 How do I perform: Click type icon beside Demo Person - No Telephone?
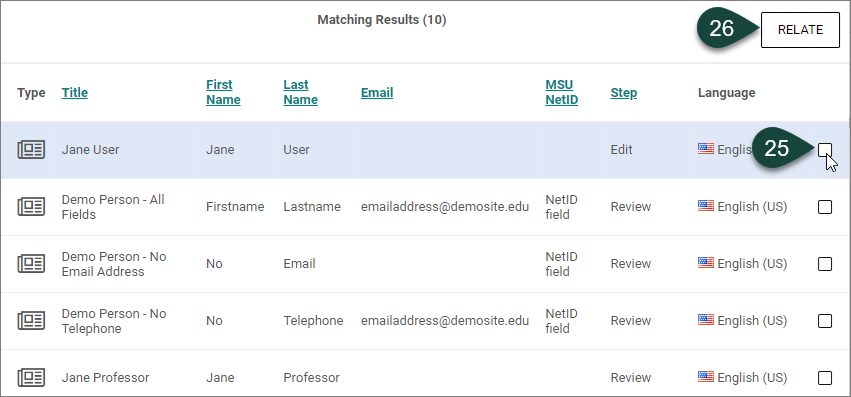pyautogui.click(x=31, y=320)
